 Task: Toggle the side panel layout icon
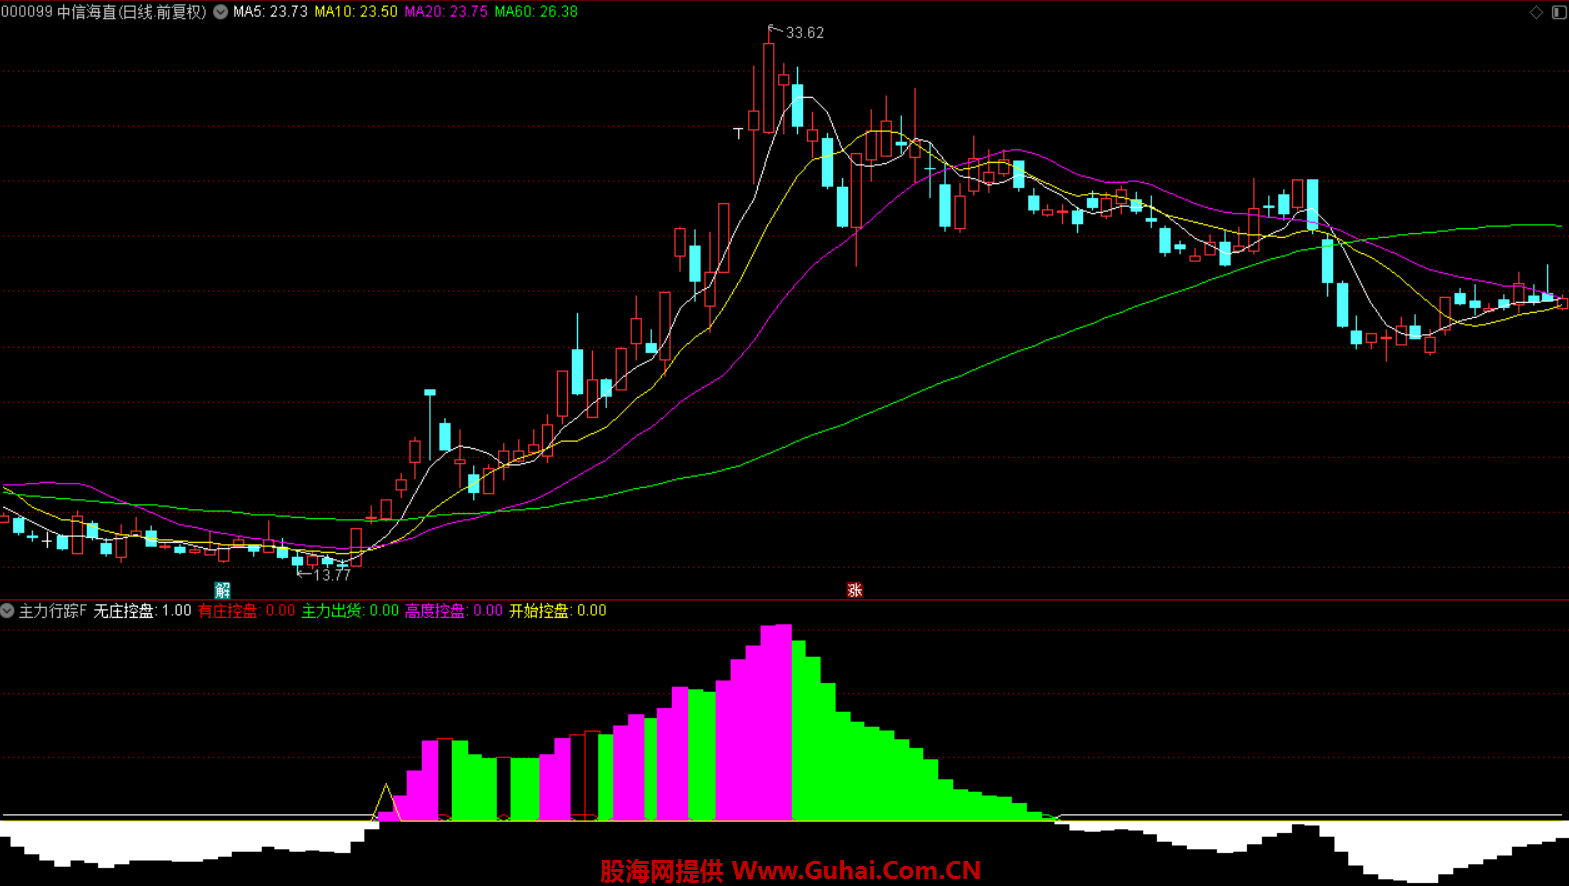tap(1559, 12)
